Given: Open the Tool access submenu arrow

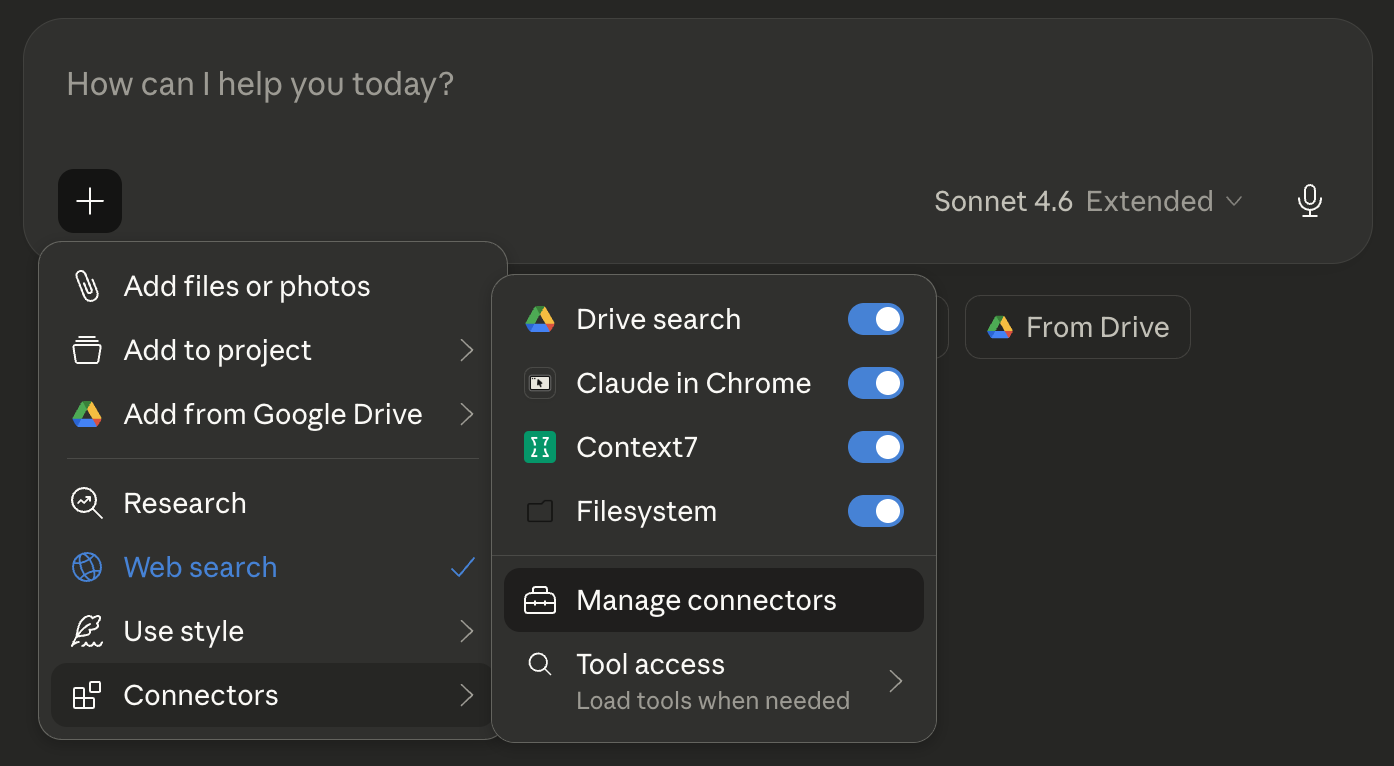Looking at the screenshot, I should (x=896, y=681).
